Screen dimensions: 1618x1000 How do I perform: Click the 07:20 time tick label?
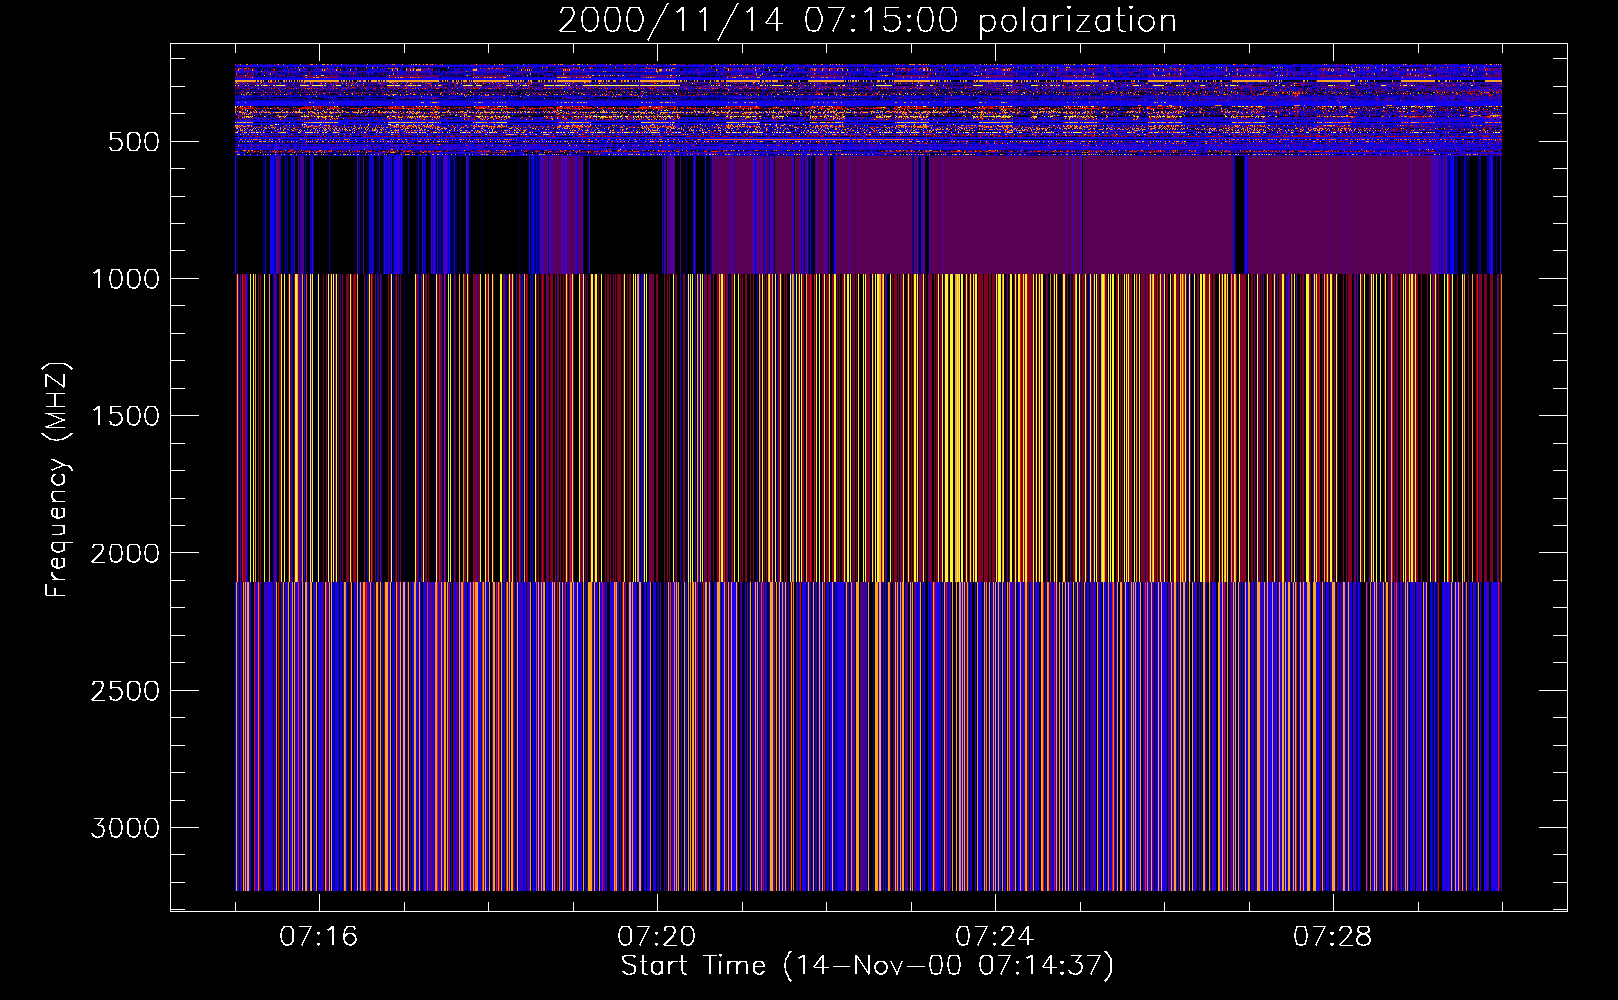(657, 937)
